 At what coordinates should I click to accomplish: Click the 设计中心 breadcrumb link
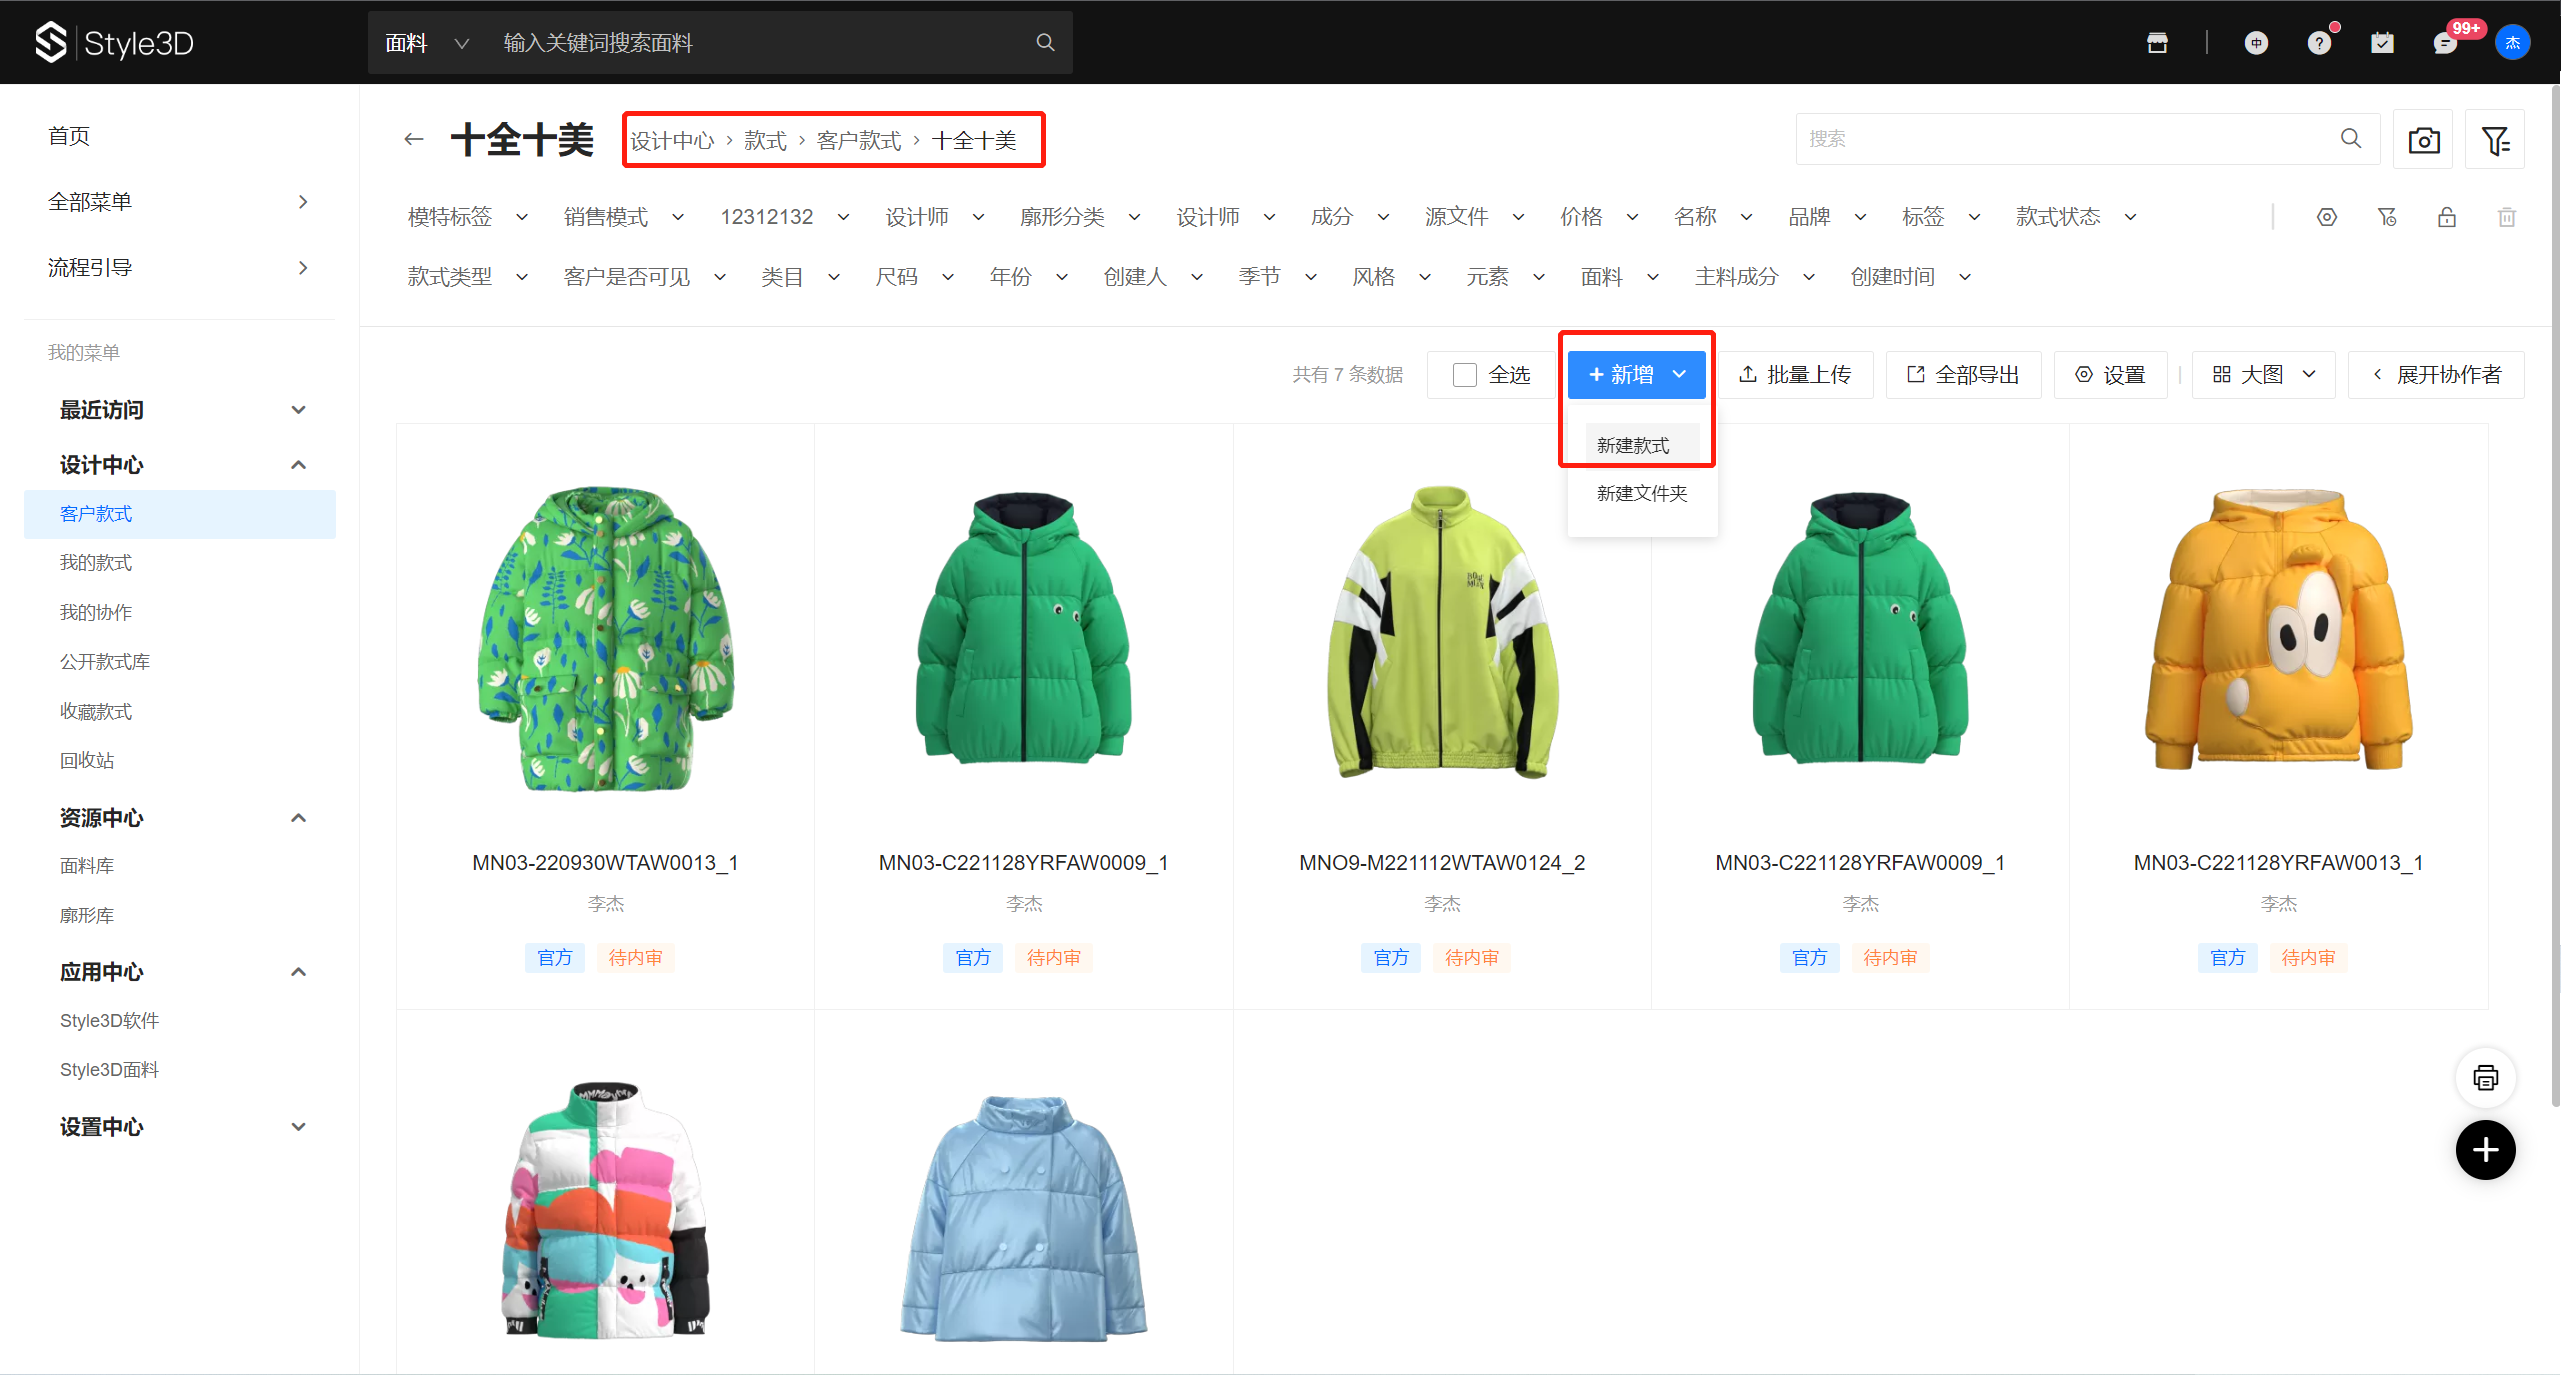(x=672, y=141)
